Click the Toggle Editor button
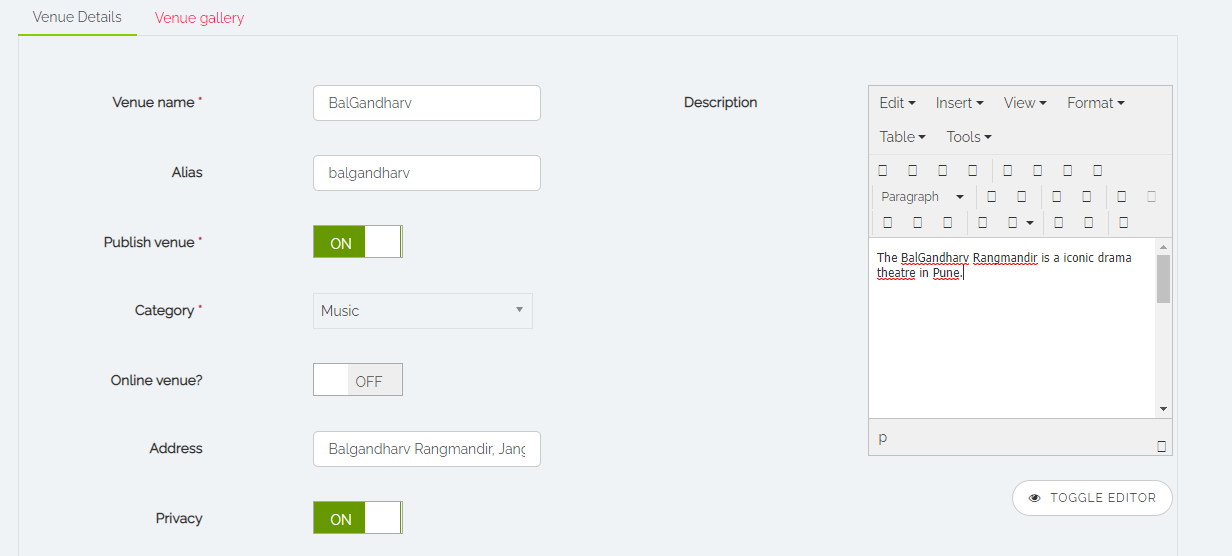The image size is (1232, 556). tap(1092, 498)
